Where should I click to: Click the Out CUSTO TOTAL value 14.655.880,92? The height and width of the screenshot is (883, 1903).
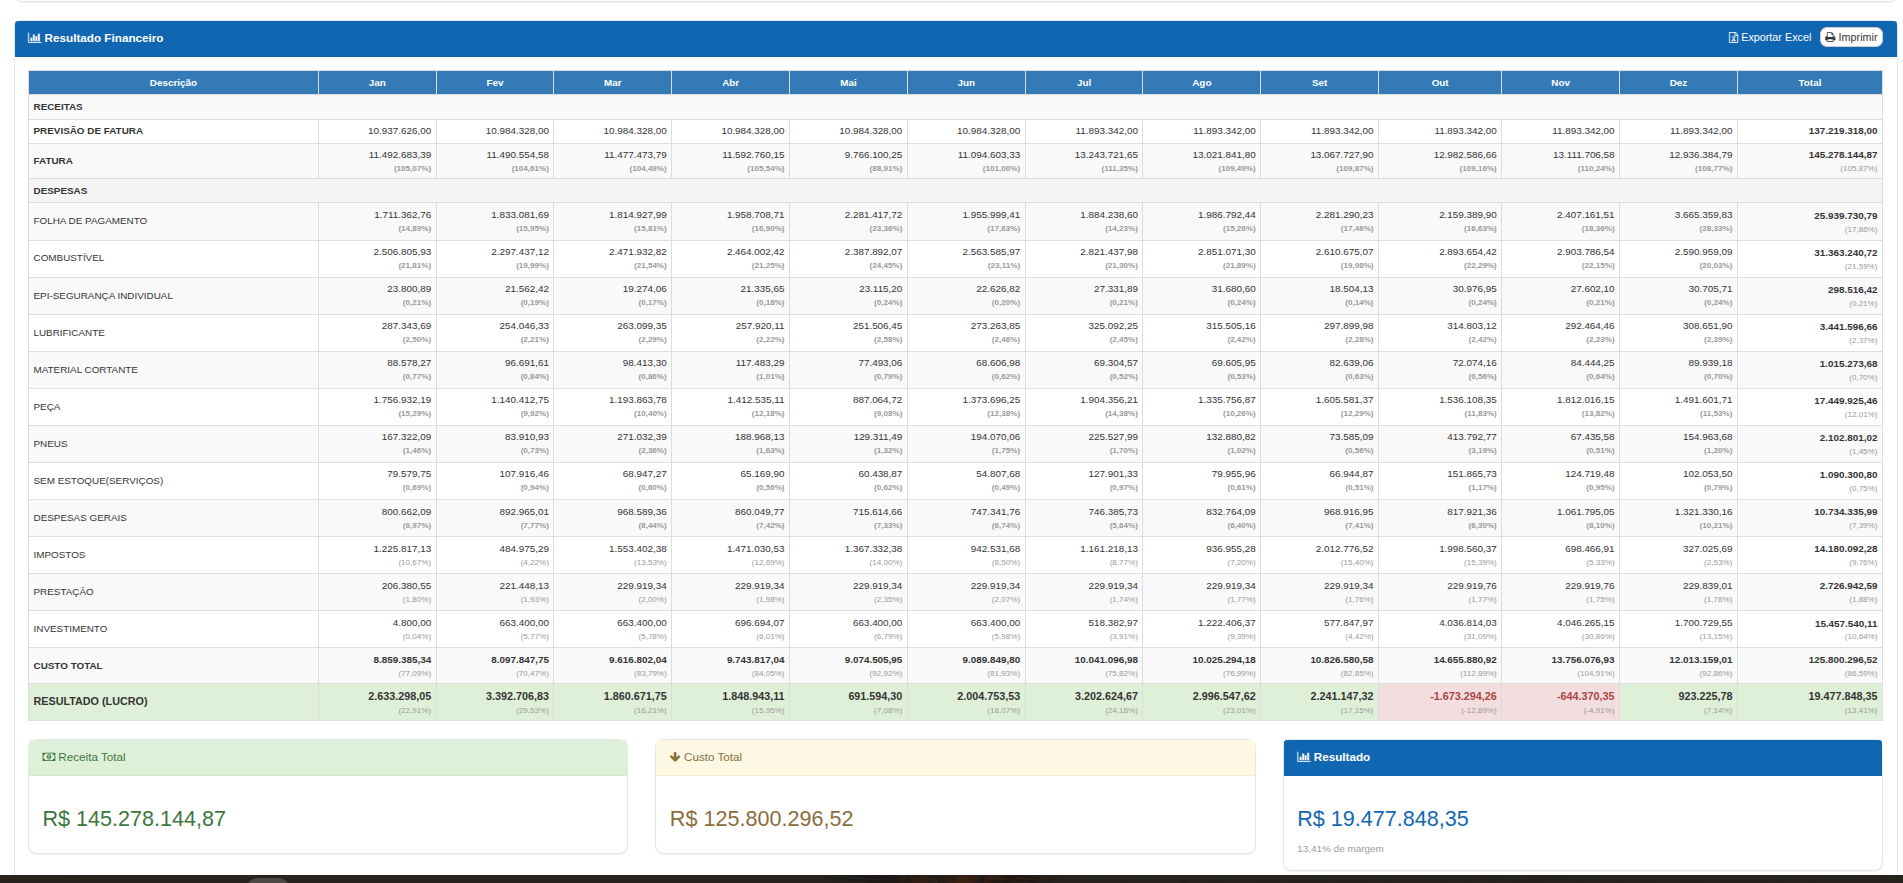pos(1465,660)
